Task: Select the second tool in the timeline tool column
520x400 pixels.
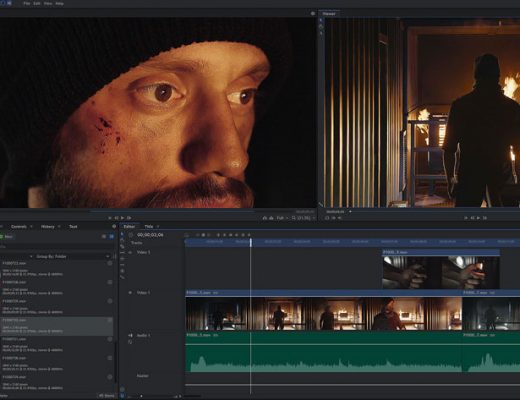Action: click(x=122, y=240)
